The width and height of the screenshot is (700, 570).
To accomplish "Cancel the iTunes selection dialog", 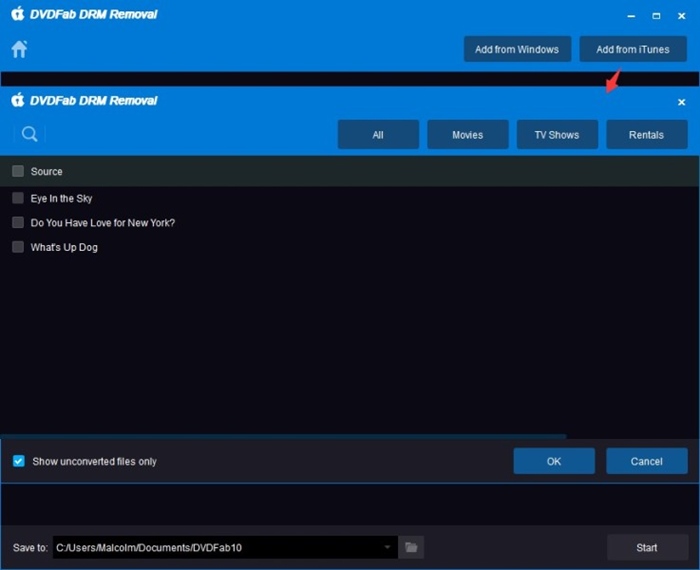I will pyautogui.click(x=646, y=461).
